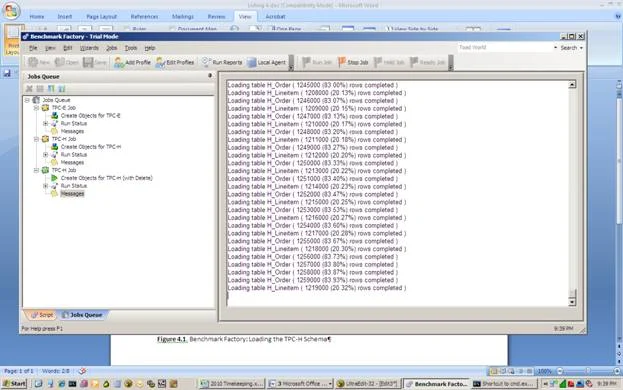The width and height of the screenshot is (623, 390).
Task: Open the Local Agent toolbar item
Action: 267,62
